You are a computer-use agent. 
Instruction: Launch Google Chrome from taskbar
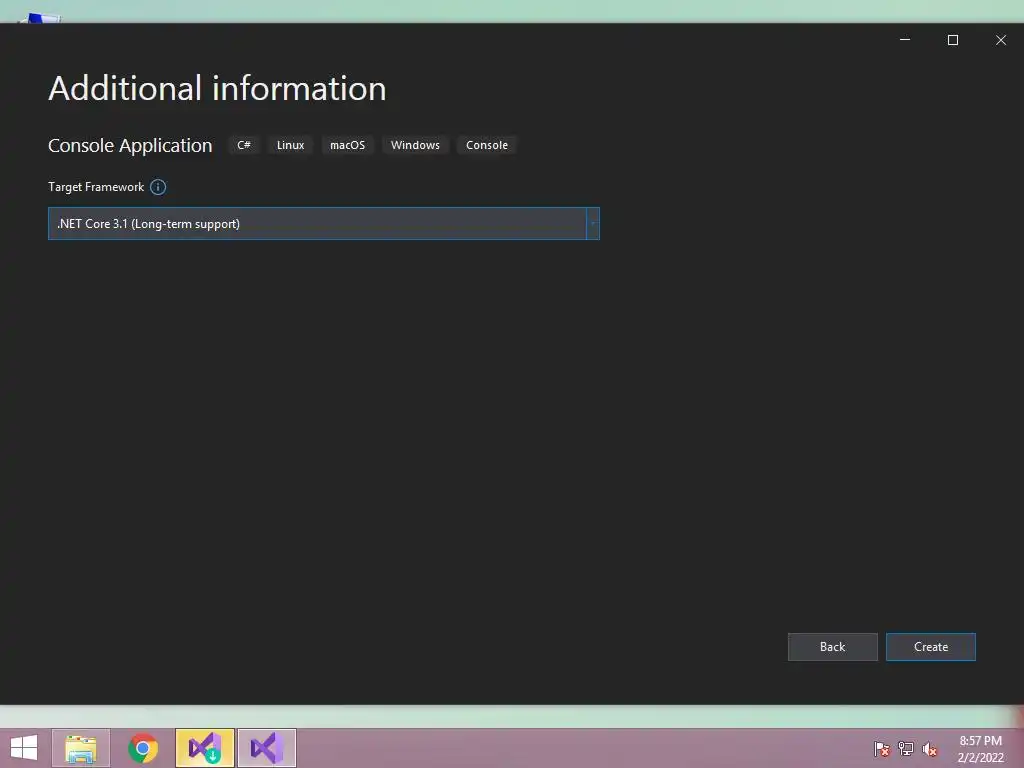(x=143, y=748)
